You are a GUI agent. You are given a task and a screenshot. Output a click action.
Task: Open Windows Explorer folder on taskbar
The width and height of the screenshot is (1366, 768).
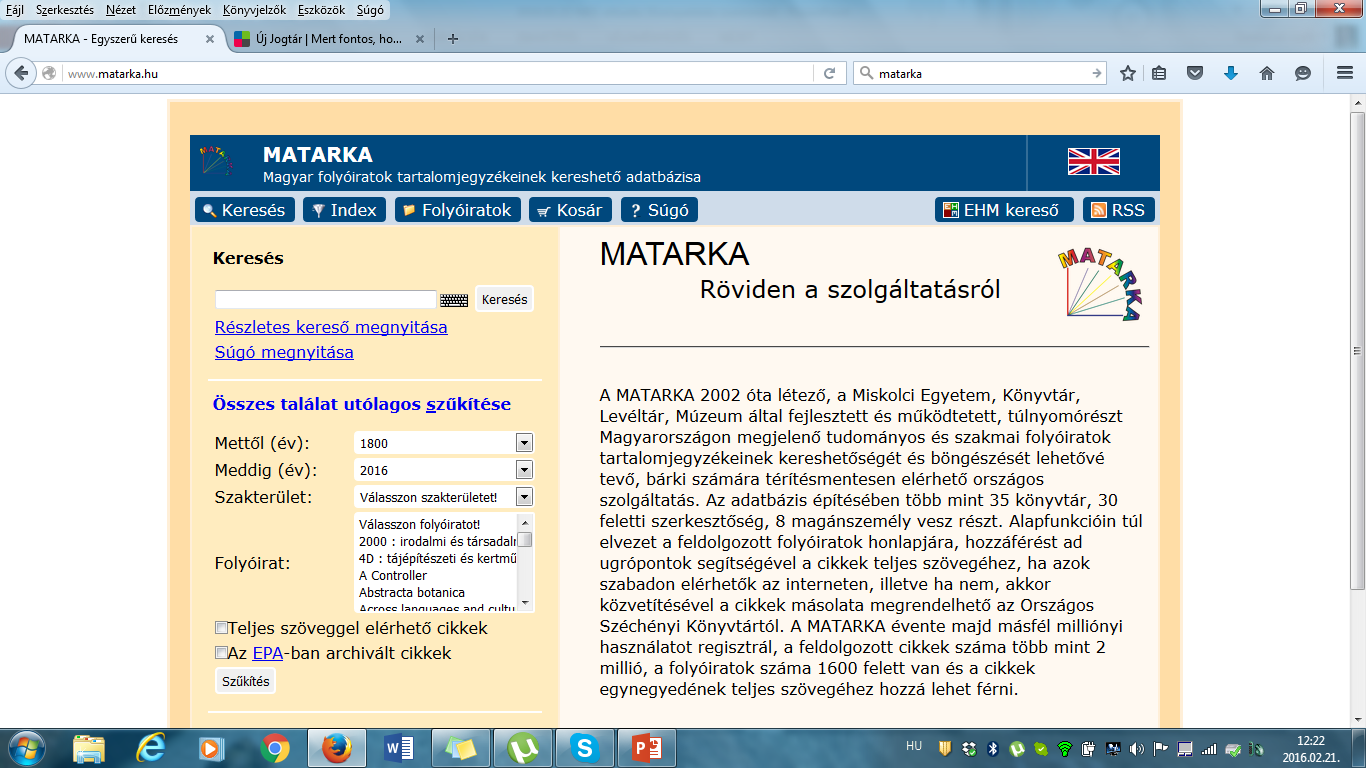click(x=89, y=747)
